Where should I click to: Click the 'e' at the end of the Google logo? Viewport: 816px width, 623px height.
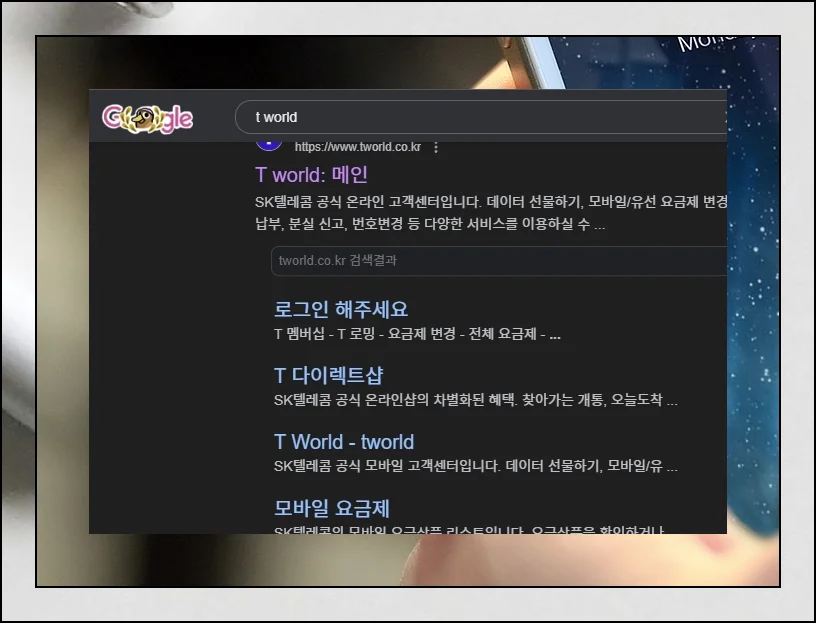pos(185,117)
